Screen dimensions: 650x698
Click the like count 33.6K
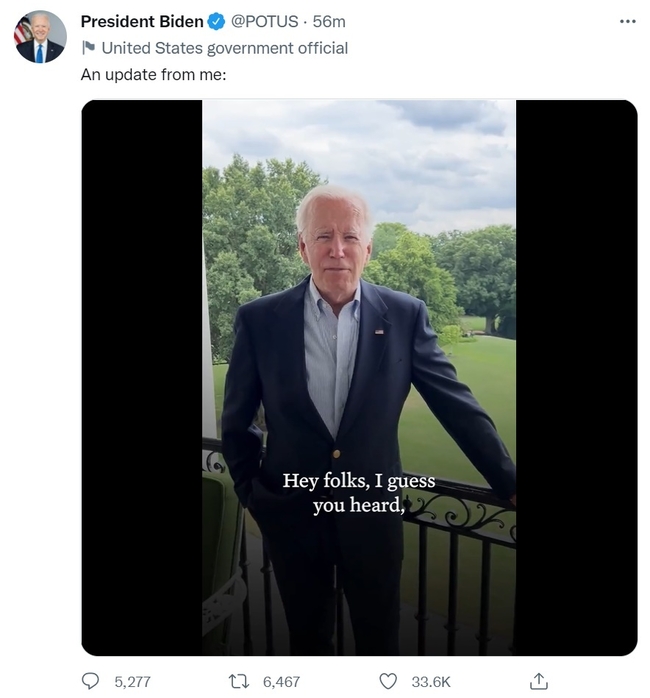430,681
